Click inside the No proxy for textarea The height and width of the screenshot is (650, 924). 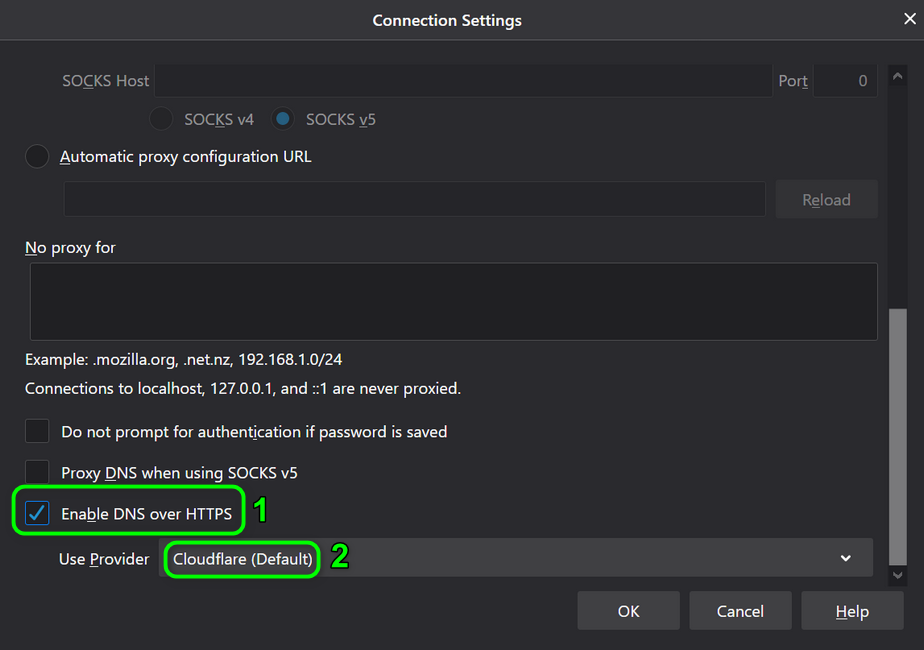(454, 302)
